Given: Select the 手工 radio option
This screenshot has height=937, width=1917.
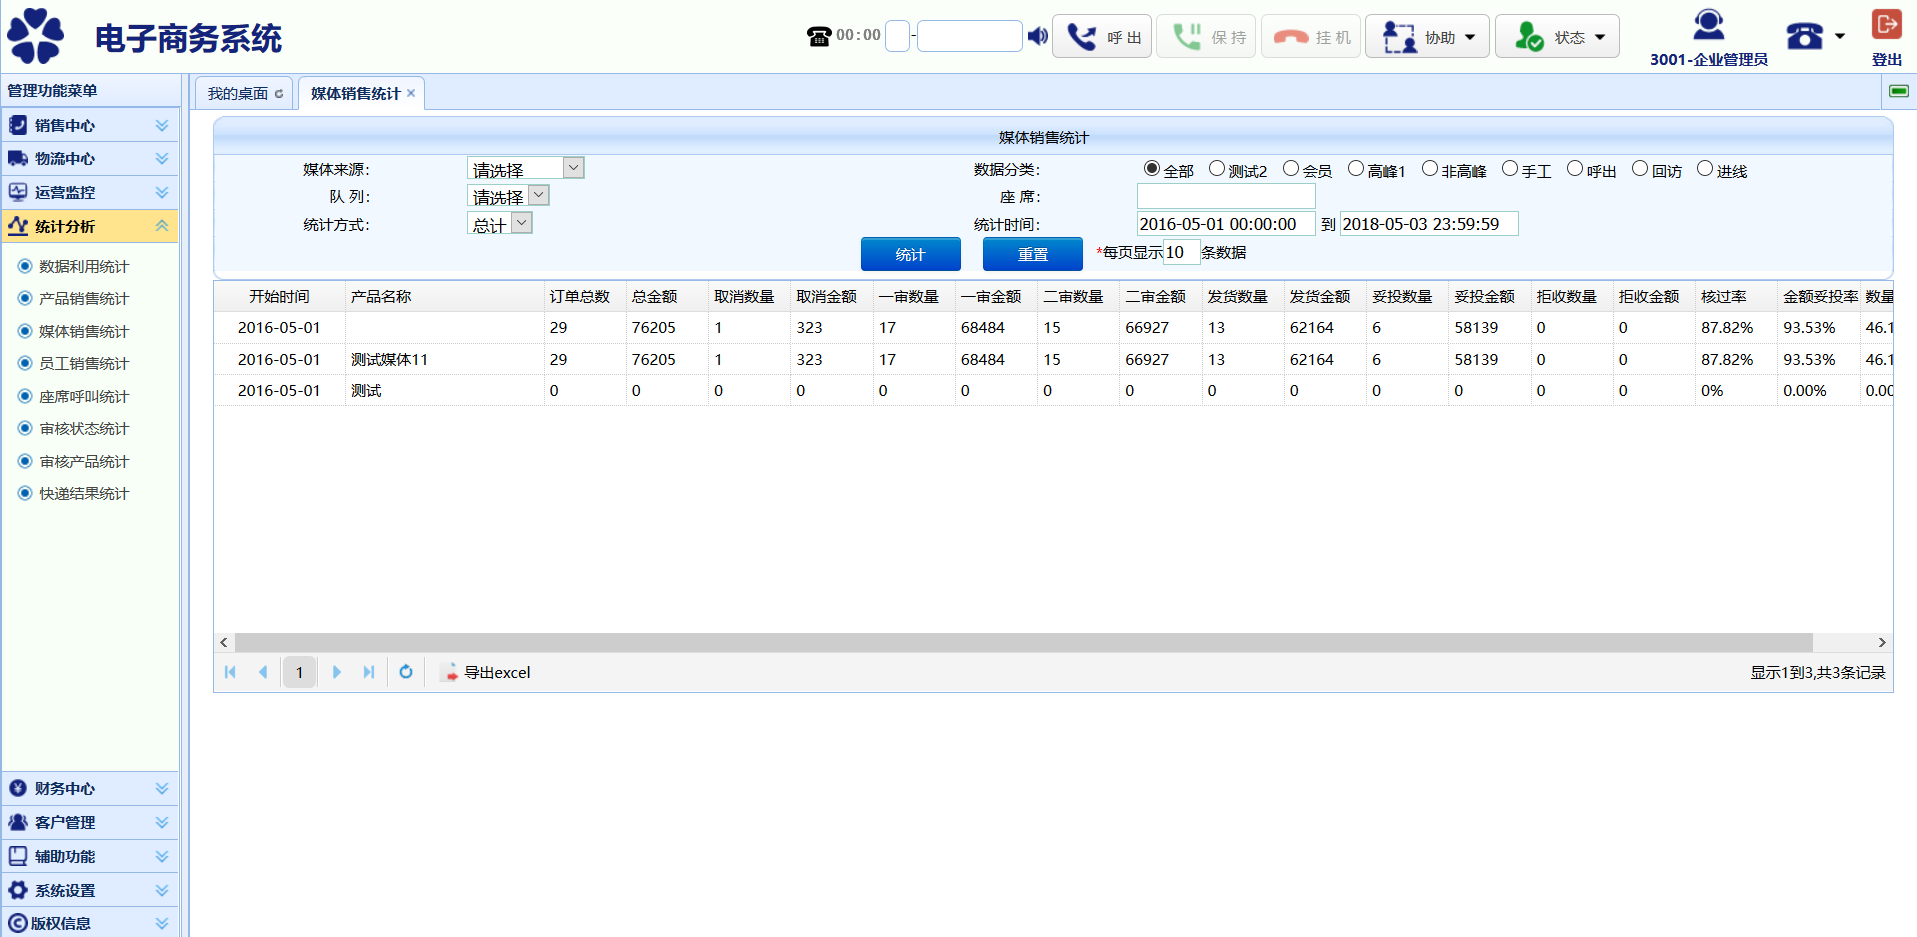Looking at the screenshot, I should 1510,169.
